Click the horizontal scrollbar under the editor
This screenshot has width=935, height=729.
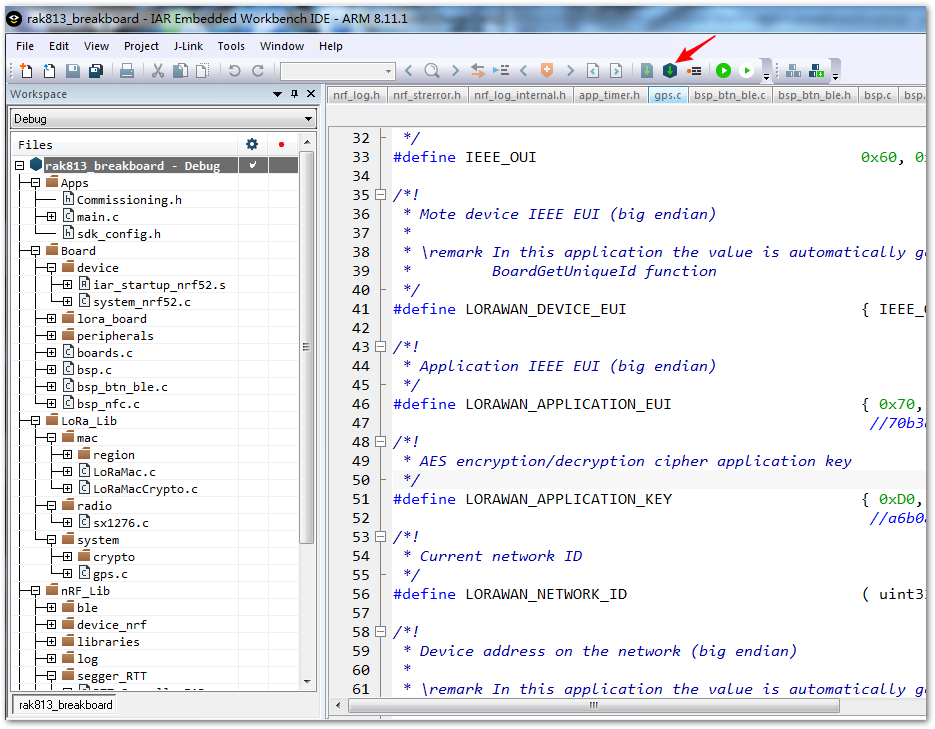[594, 706]
